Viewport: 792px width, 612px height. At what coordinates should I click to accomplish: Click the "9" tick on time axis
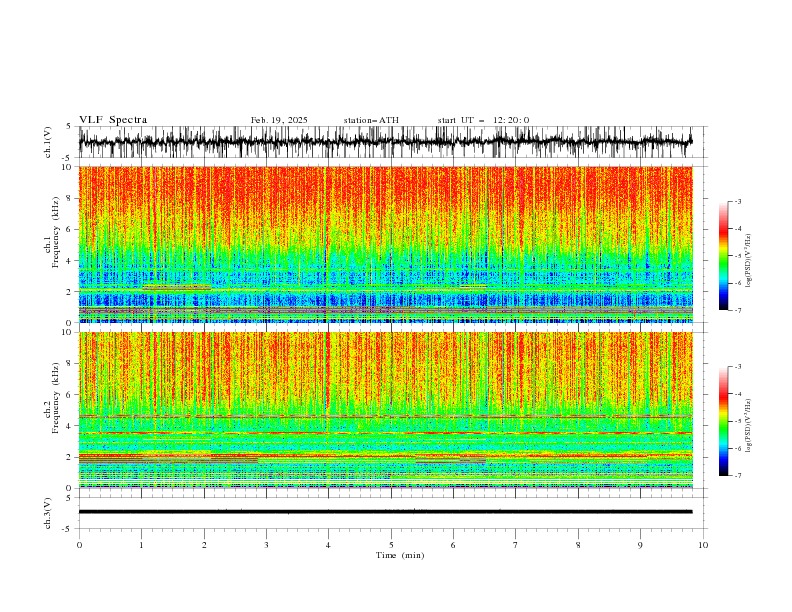pyautogui.click(x=640, y=545)
